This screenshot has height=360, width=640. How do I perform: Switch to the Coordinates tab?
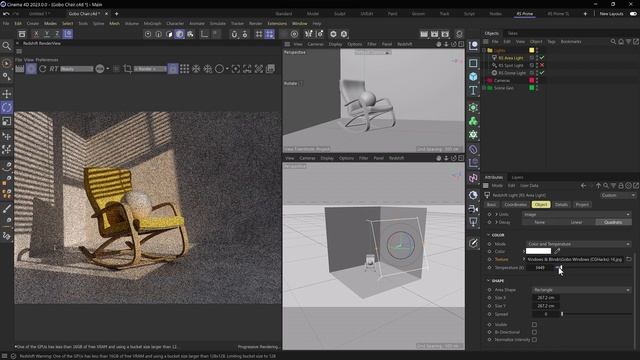(516, 204)
